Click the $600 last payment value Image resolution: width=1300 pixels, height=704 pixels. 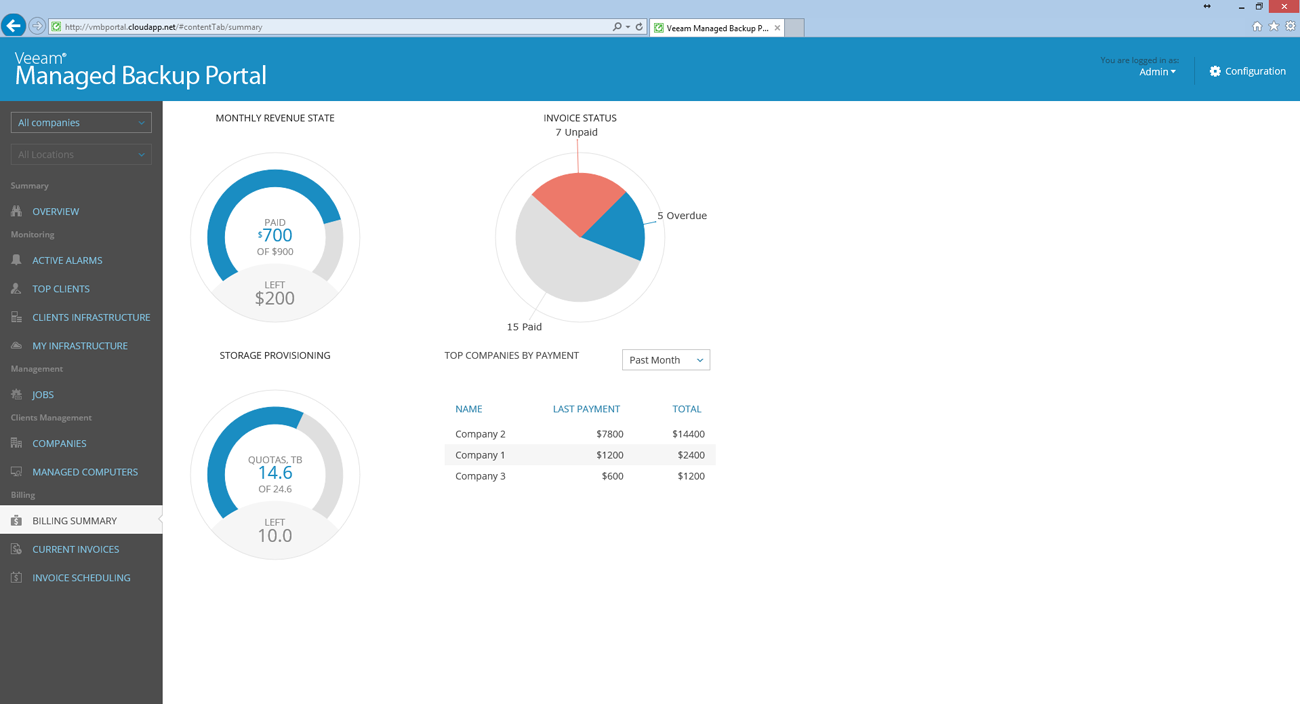click(x=612, y=476)
